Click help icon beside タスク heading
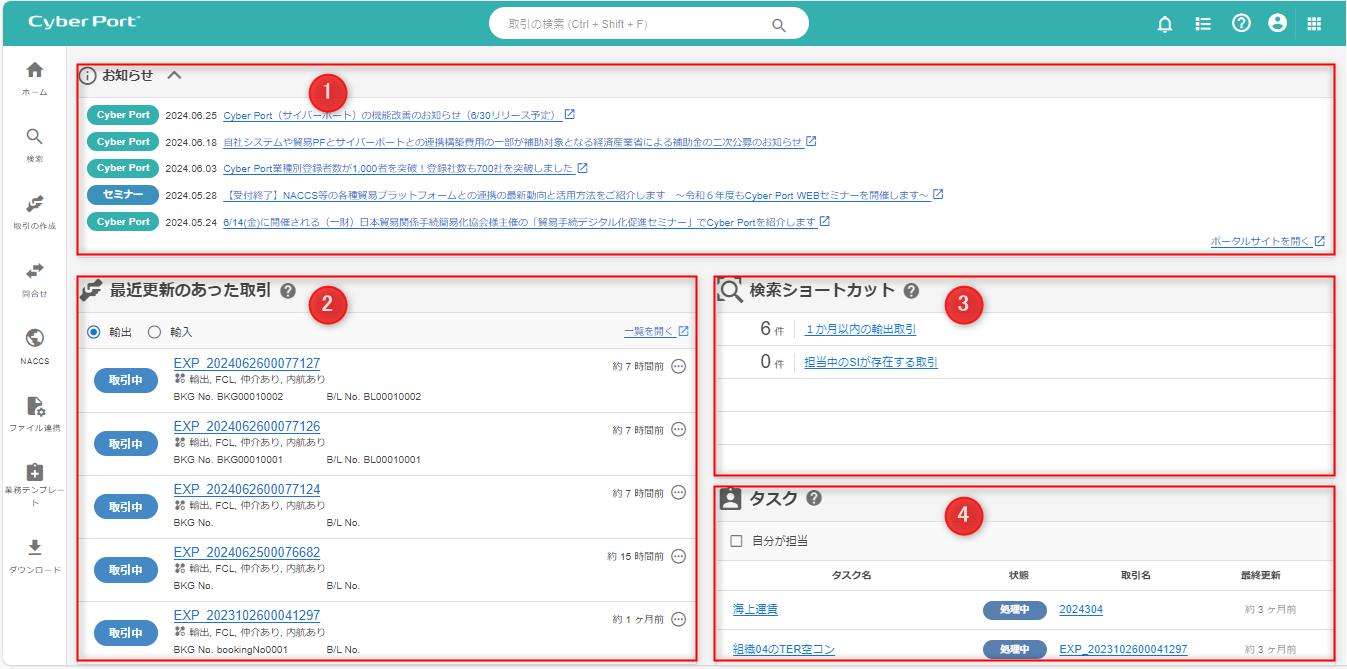Image resolution: width=1347 pixels, height=669 pixels. point(814,498)
